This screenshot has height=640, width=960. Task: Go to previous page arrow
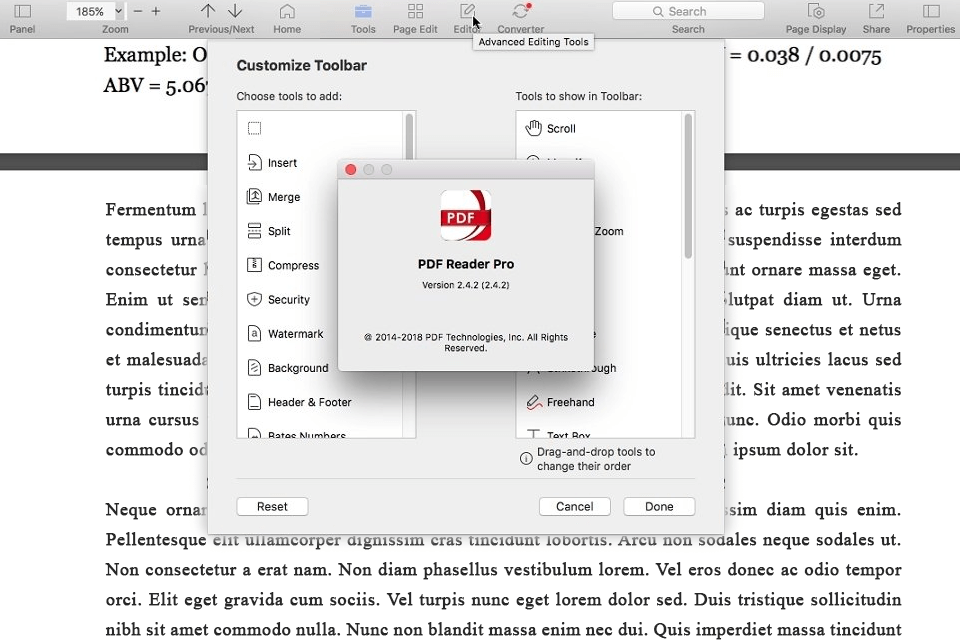point(208,11)
